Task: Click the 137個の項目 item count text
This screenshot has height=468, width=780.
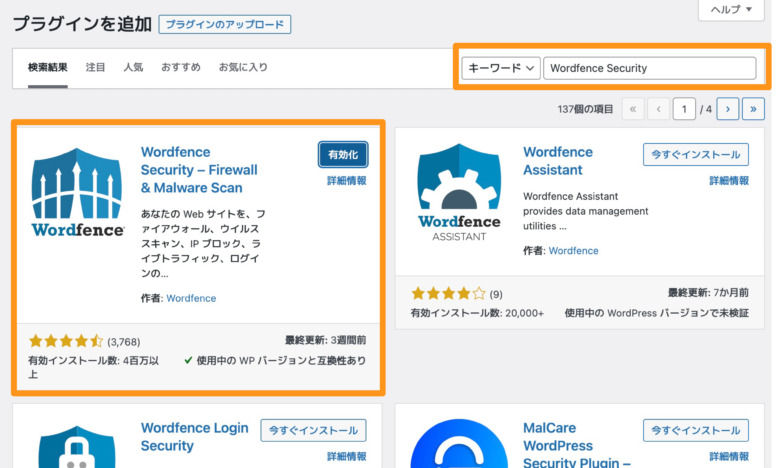Action: (585, 109)
